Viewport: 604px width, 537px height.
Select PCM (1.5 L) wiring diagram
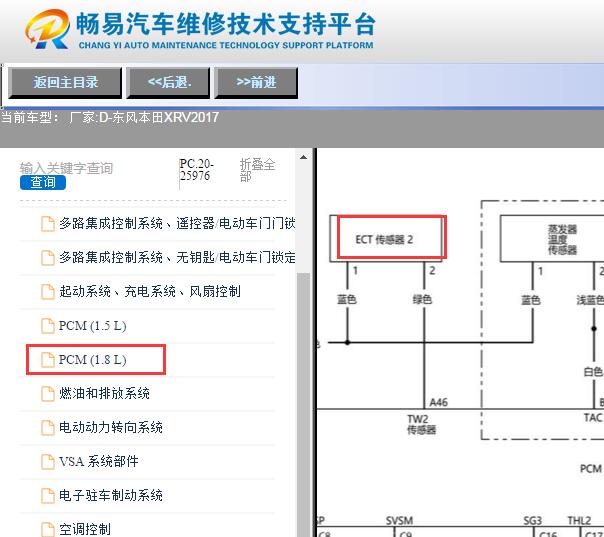[92, 326]
